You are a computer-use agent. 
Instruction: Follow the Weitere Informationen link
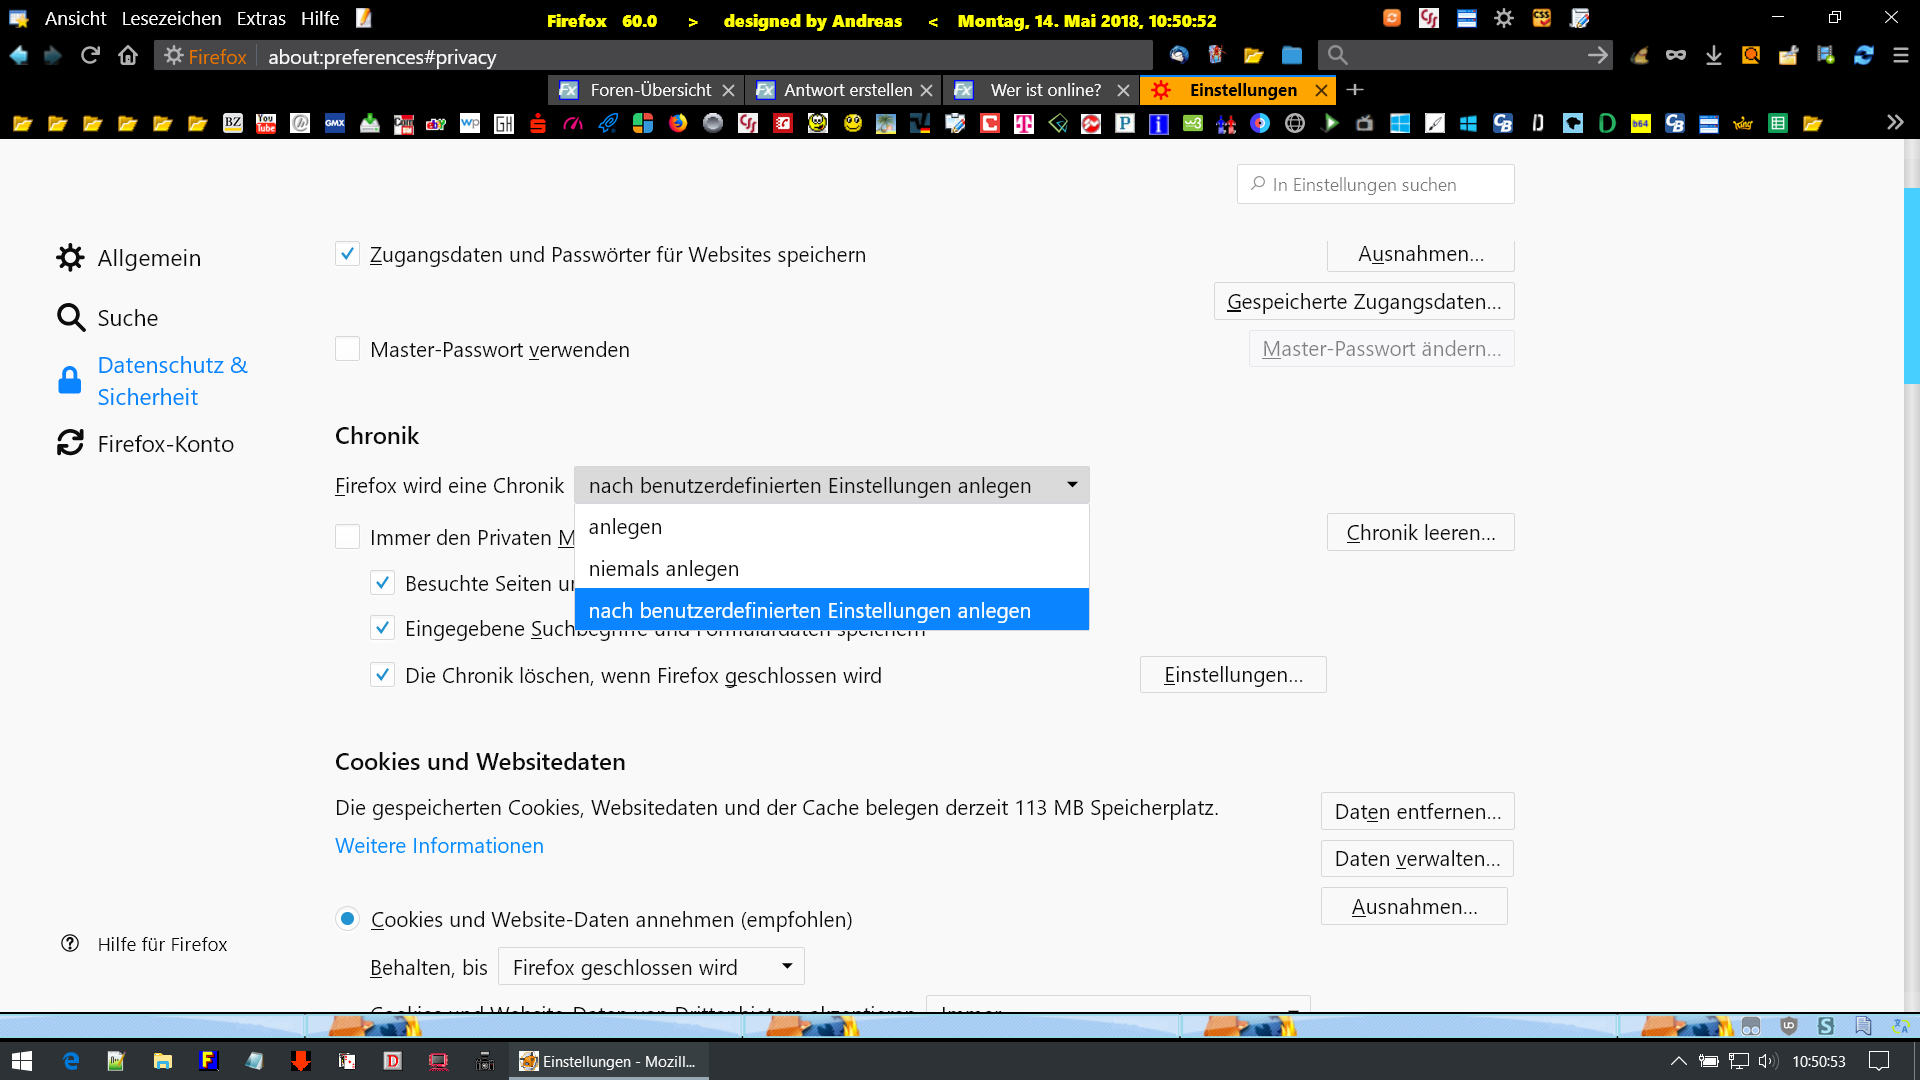[x=439, y=845]
